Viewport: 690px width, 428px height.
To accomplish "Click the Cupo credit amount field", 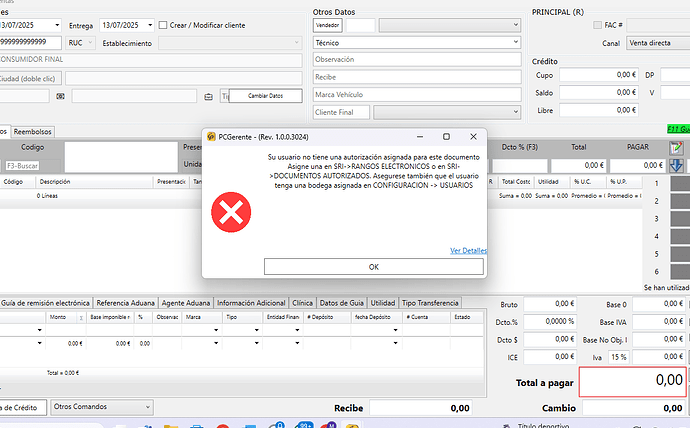I will (x=599, y=75).
